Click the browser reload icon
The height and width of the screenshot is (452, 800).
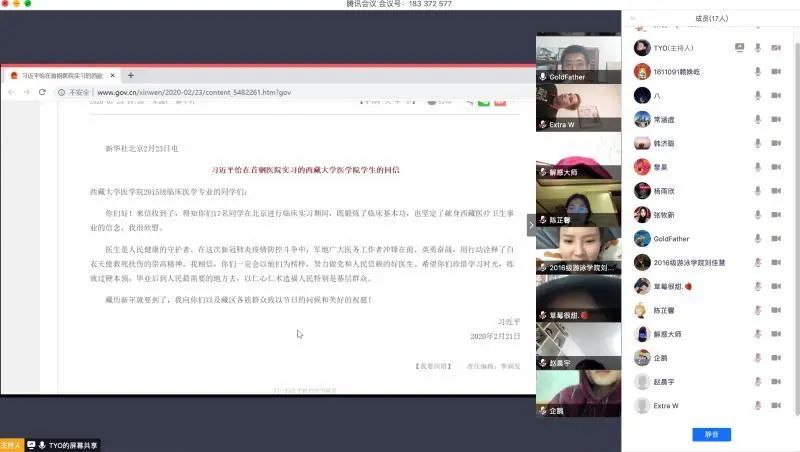45,92
